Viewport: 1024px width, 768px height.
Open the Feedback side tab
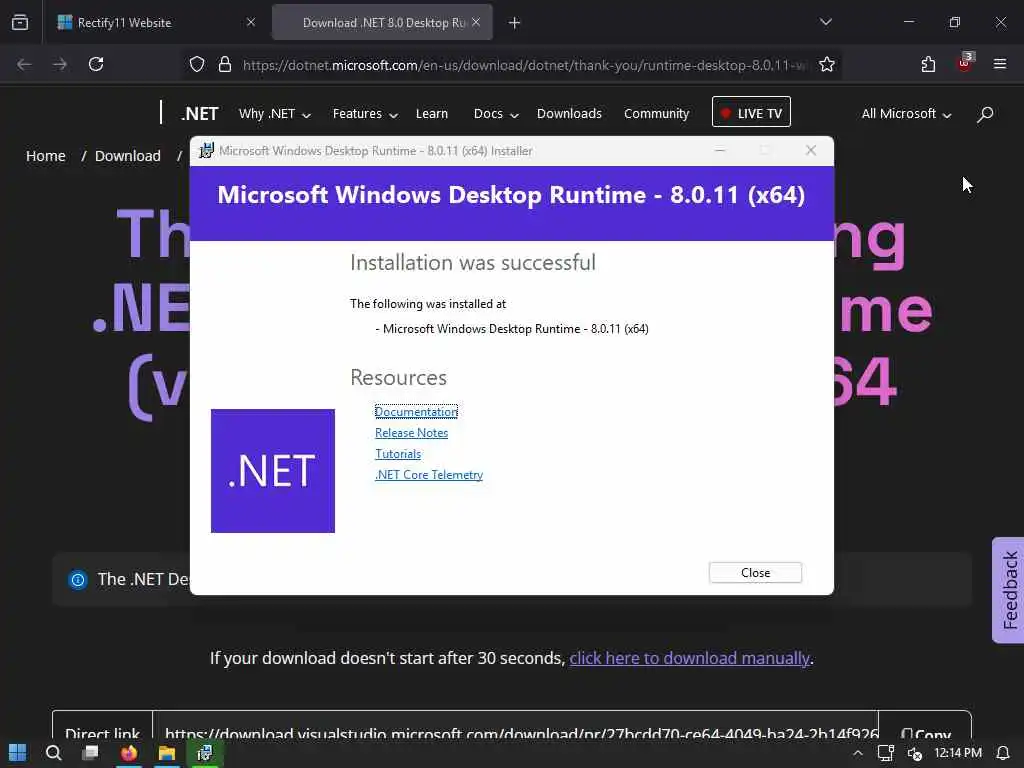[x=1008, y=590]
